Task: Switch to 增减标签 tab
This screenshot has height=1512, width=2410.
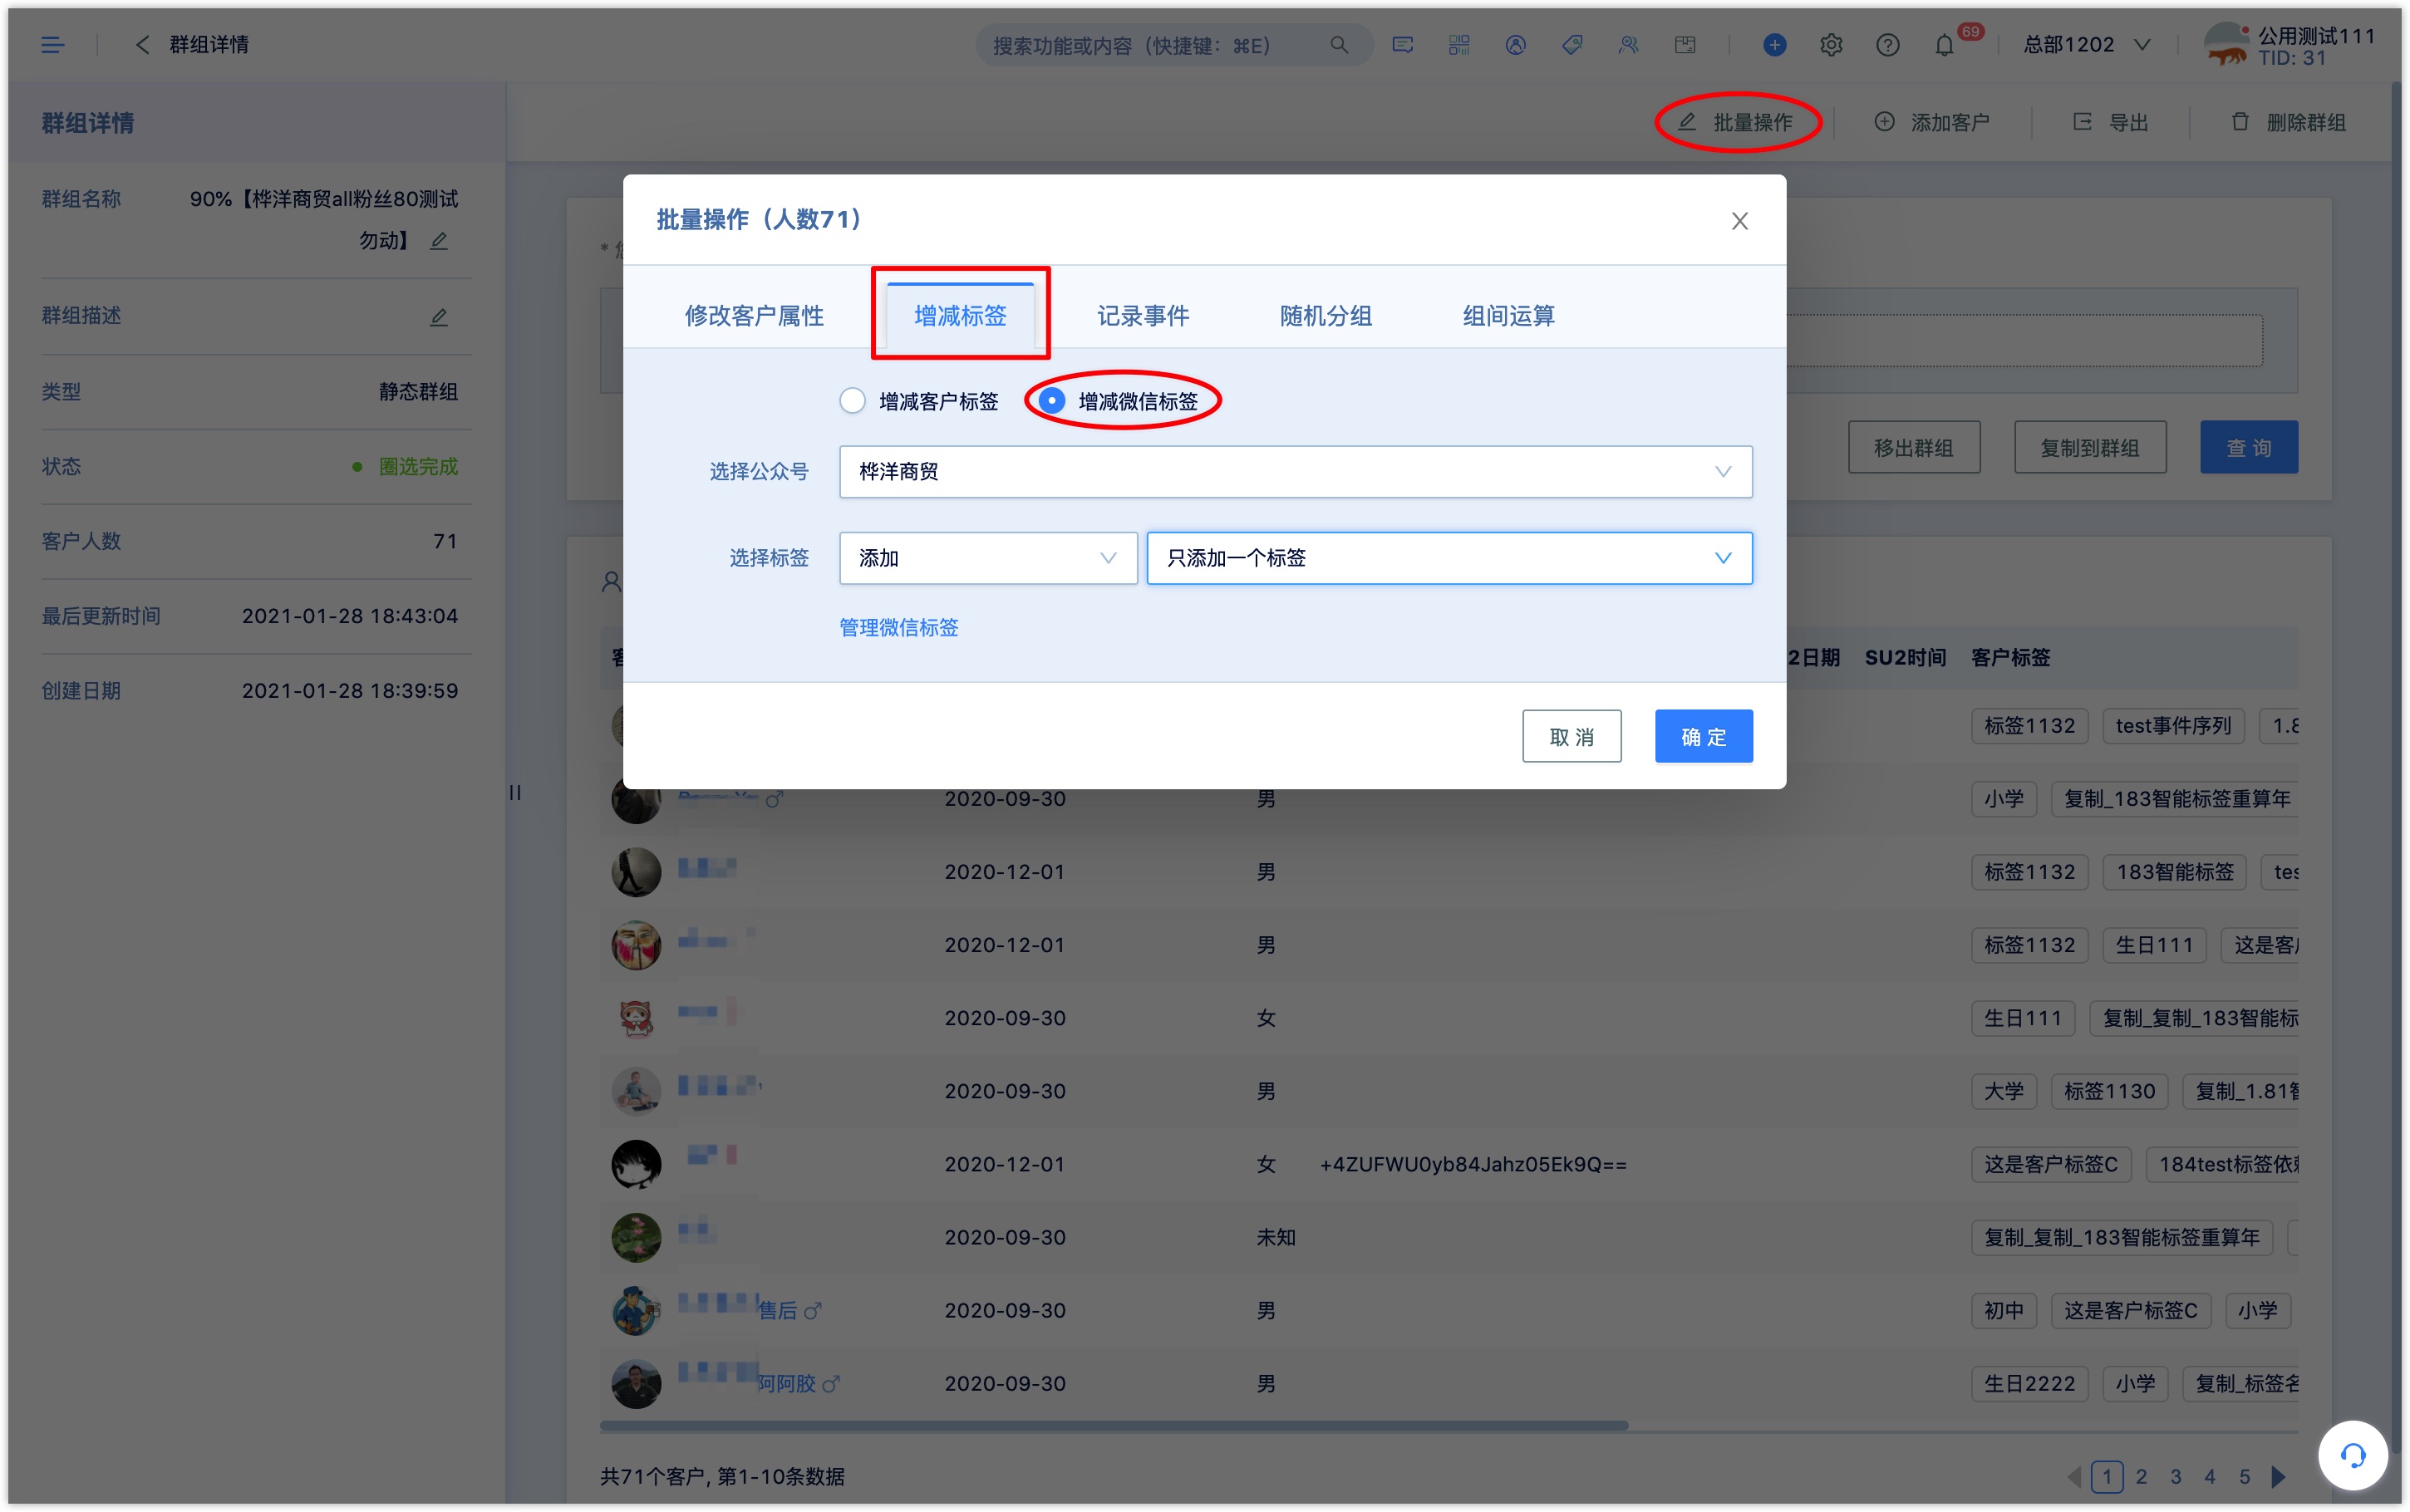Action: coord(960,316)
